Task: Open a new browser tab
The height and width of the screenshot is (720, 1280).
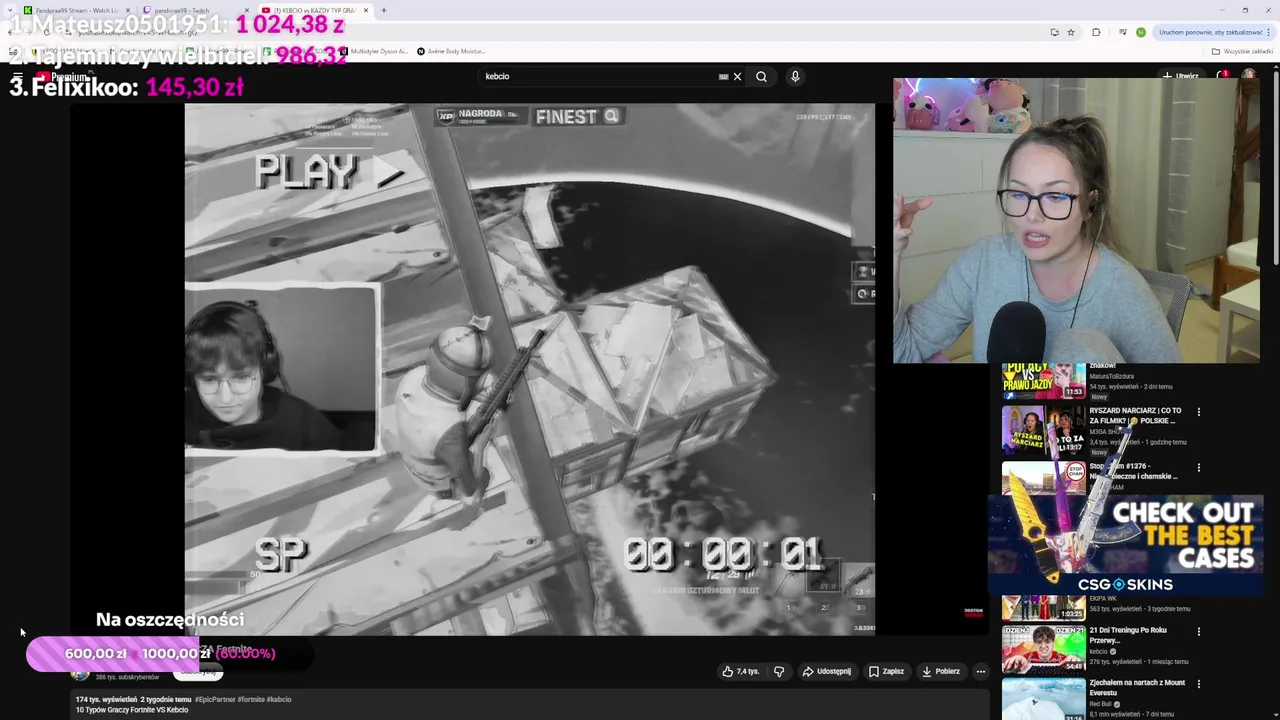Action: pyautogui.click(x=384, y=10)
